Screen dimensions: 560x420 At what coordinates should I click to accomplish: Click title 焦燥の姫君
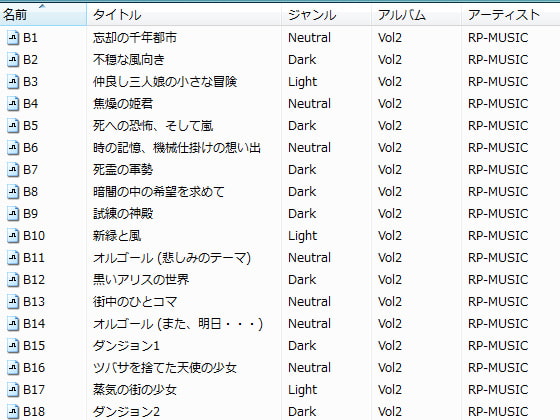[x=123, y=104]
